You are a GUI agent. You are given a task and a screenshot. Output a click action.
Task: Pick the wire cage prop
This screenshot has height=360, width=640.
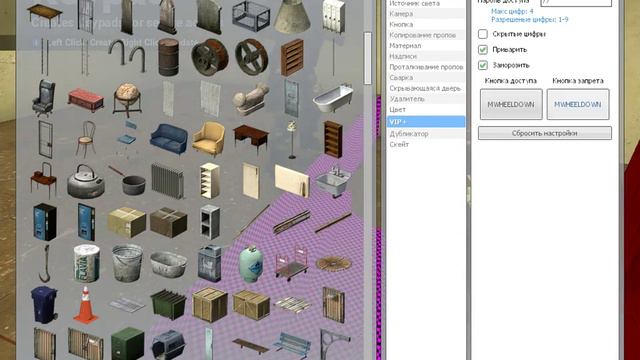click(251, 17)
